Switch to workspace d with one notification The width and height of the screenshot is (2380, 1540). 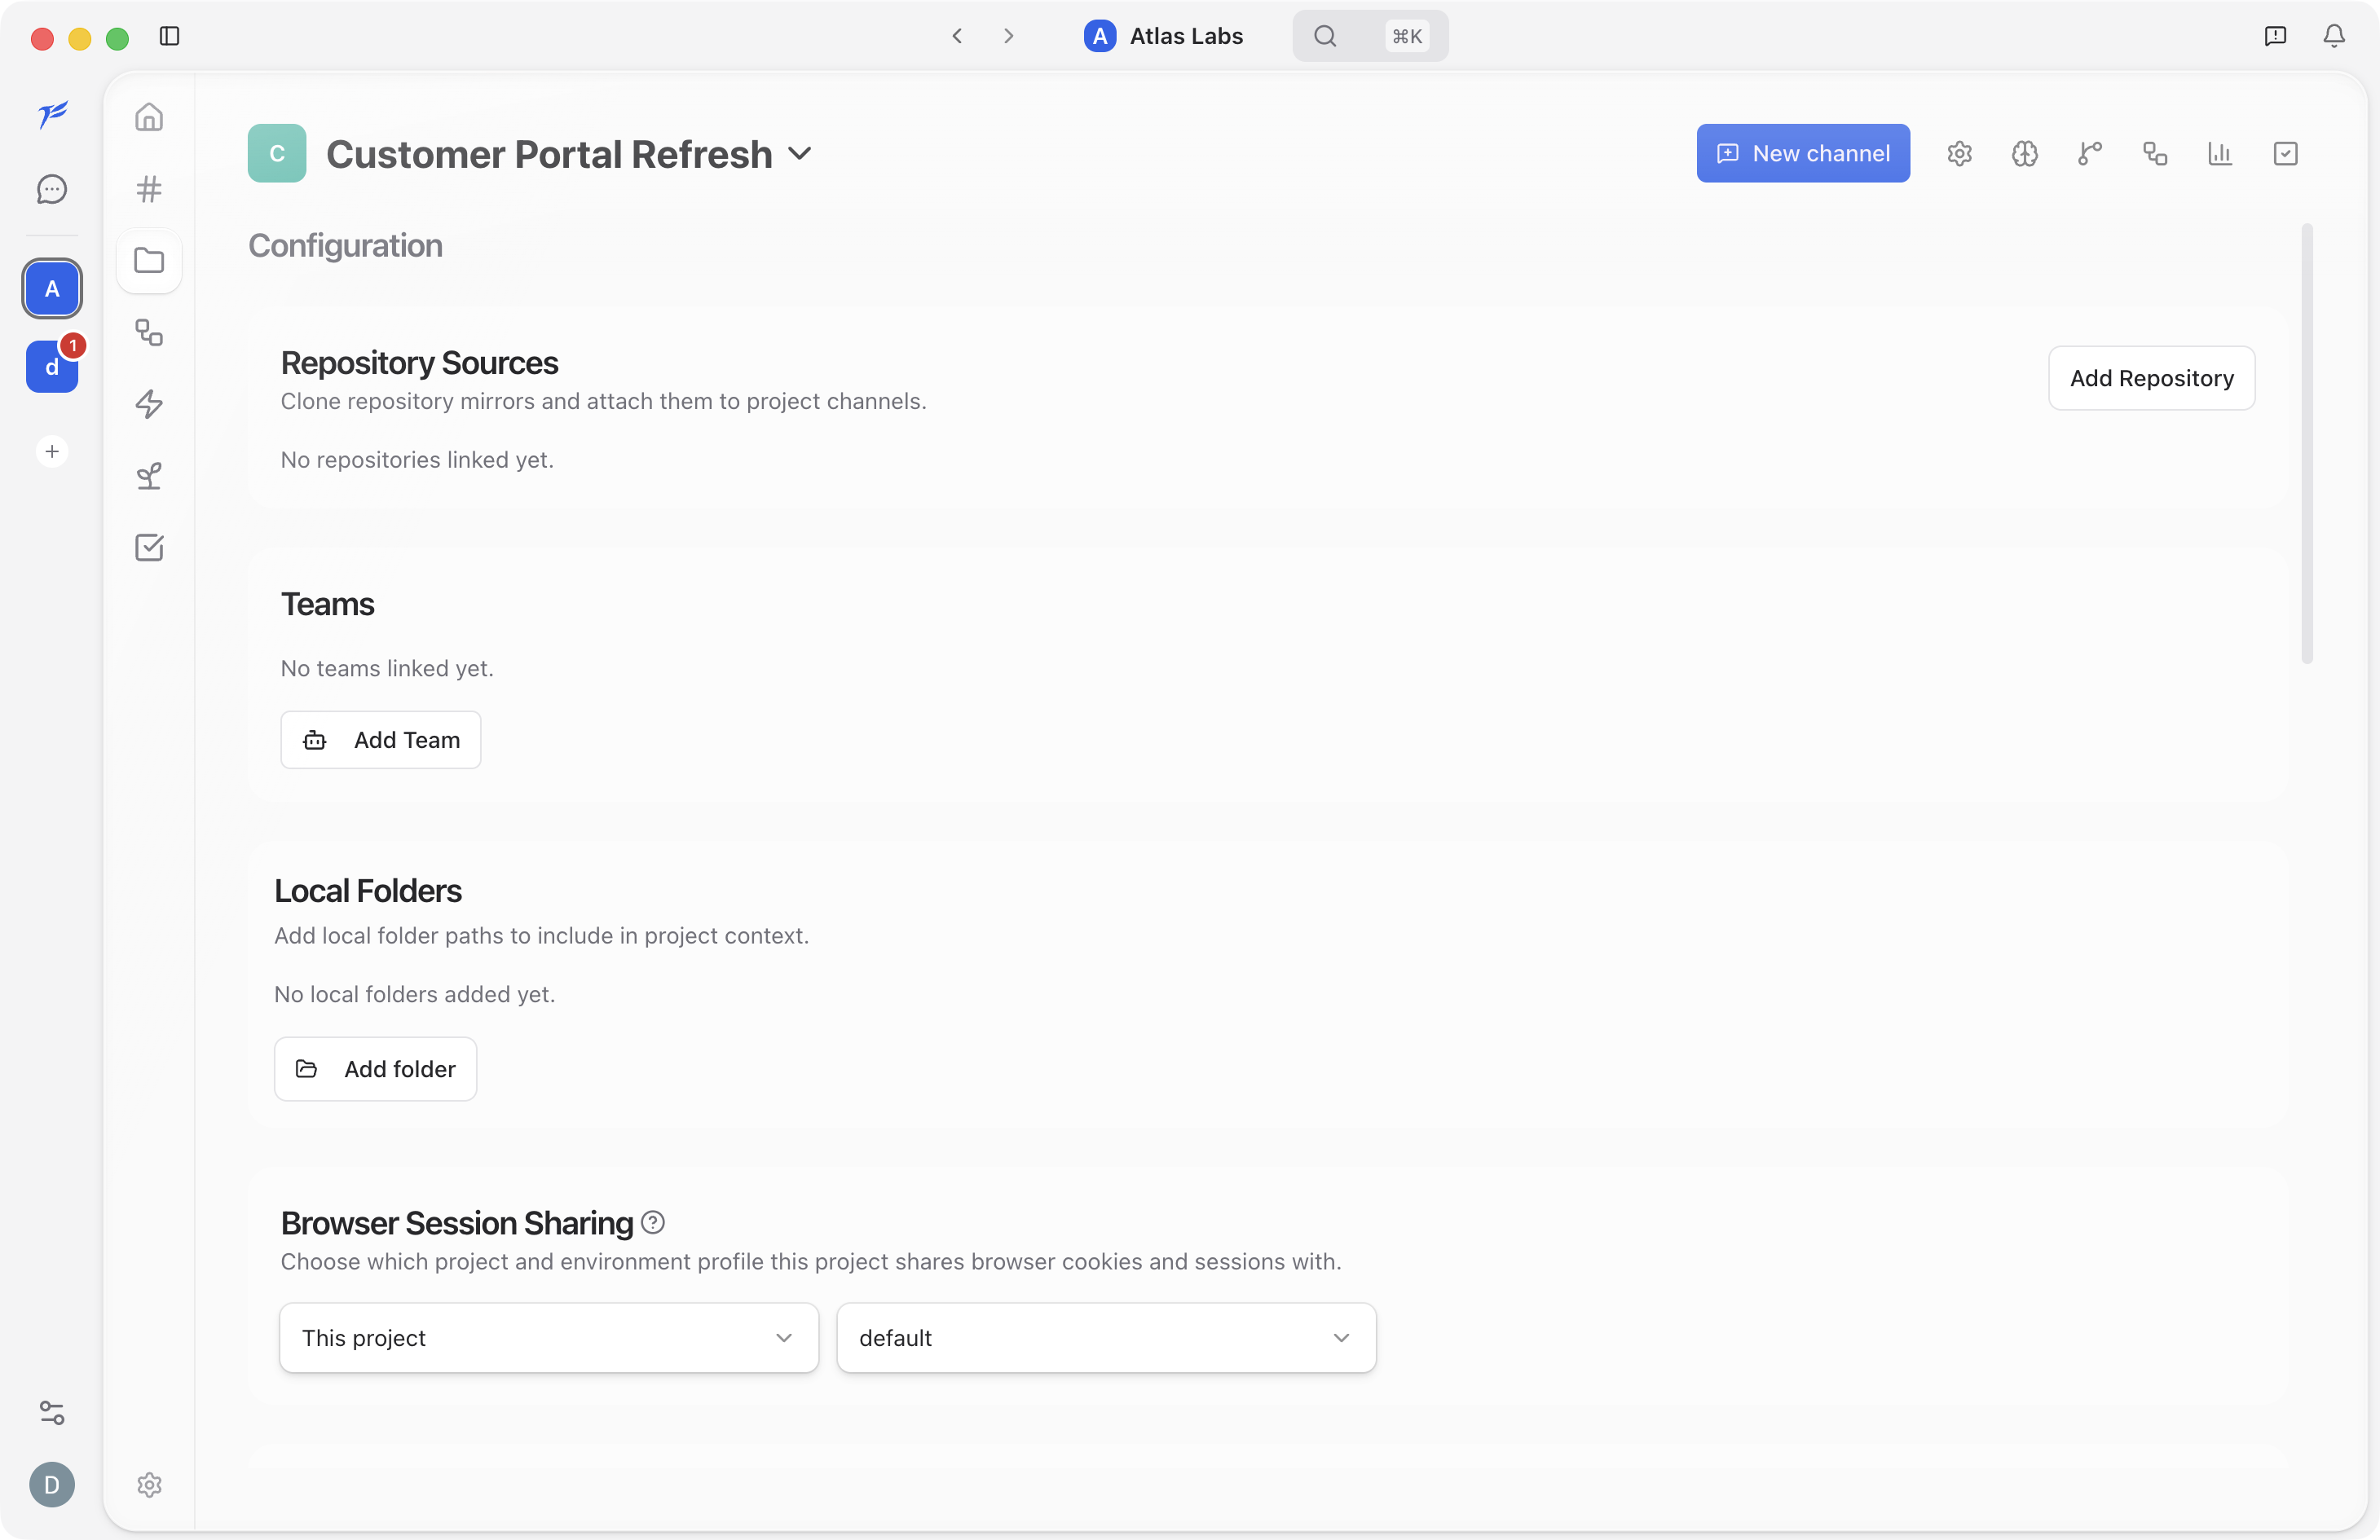pos(52,366)
